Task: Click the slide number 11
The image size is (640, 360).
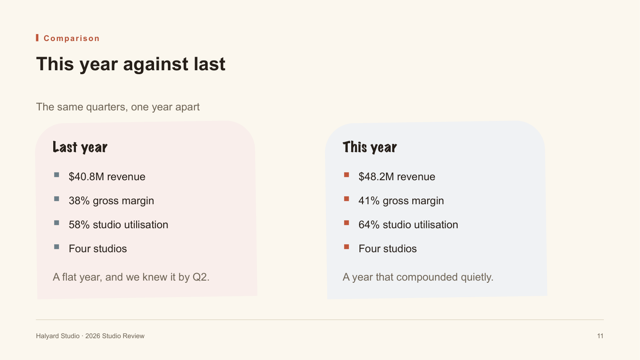Action: tap(600, 336)
